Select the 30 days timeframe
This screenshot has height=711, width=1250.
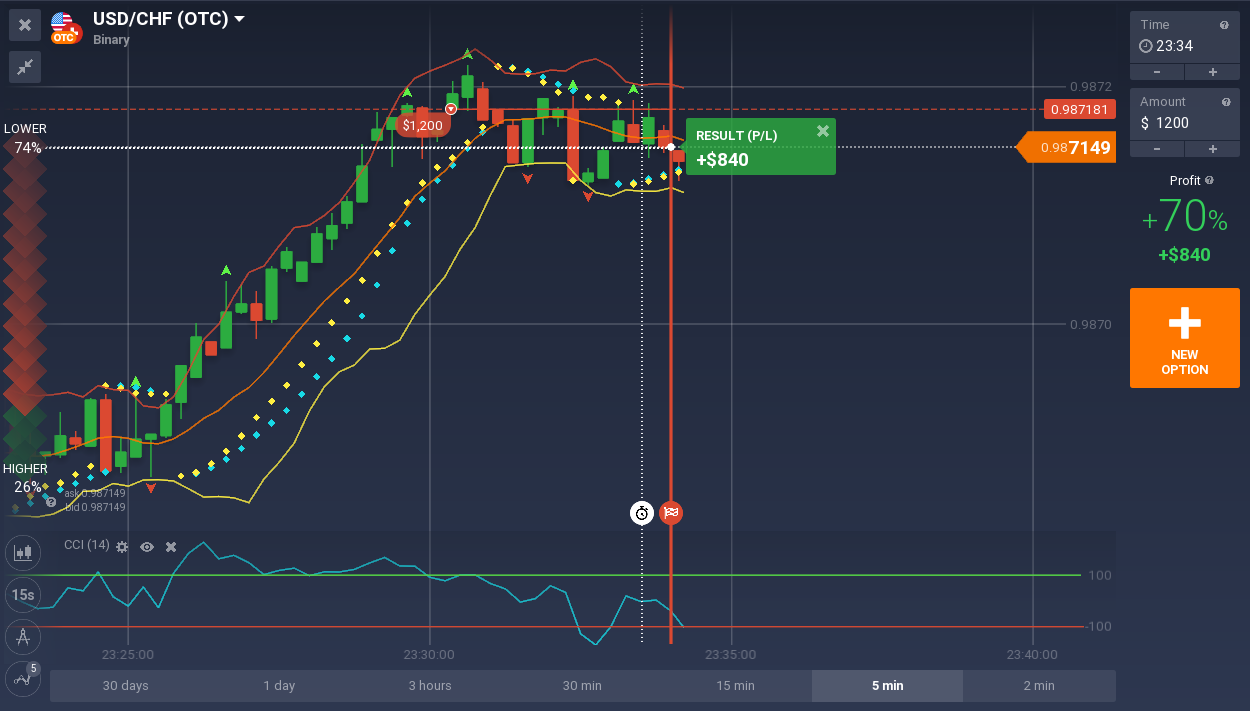click(125, 685)
